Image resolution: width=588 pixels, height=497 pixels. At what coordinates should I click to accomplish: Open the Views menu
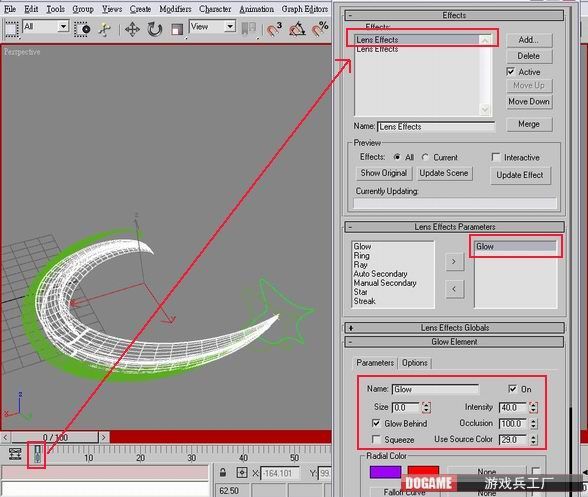(112, 9)
